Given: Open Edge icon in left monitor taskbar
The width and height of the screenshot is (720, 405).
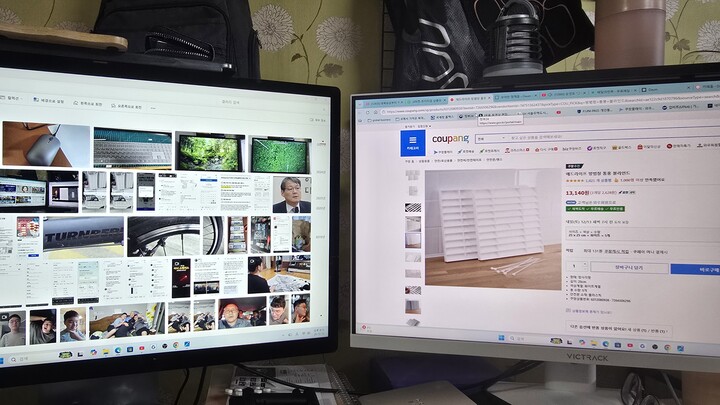Looking at the screenshot, I should click(118, 350).
